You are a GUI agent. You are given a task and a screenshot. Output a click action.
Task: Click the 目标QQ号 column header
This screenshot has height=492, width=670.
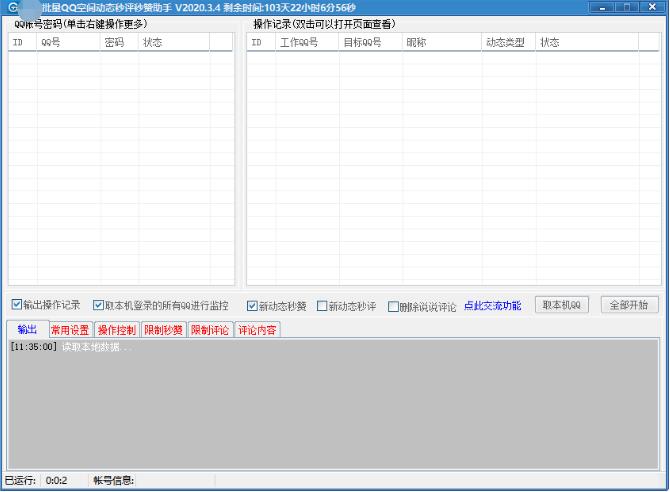[370, 42]
